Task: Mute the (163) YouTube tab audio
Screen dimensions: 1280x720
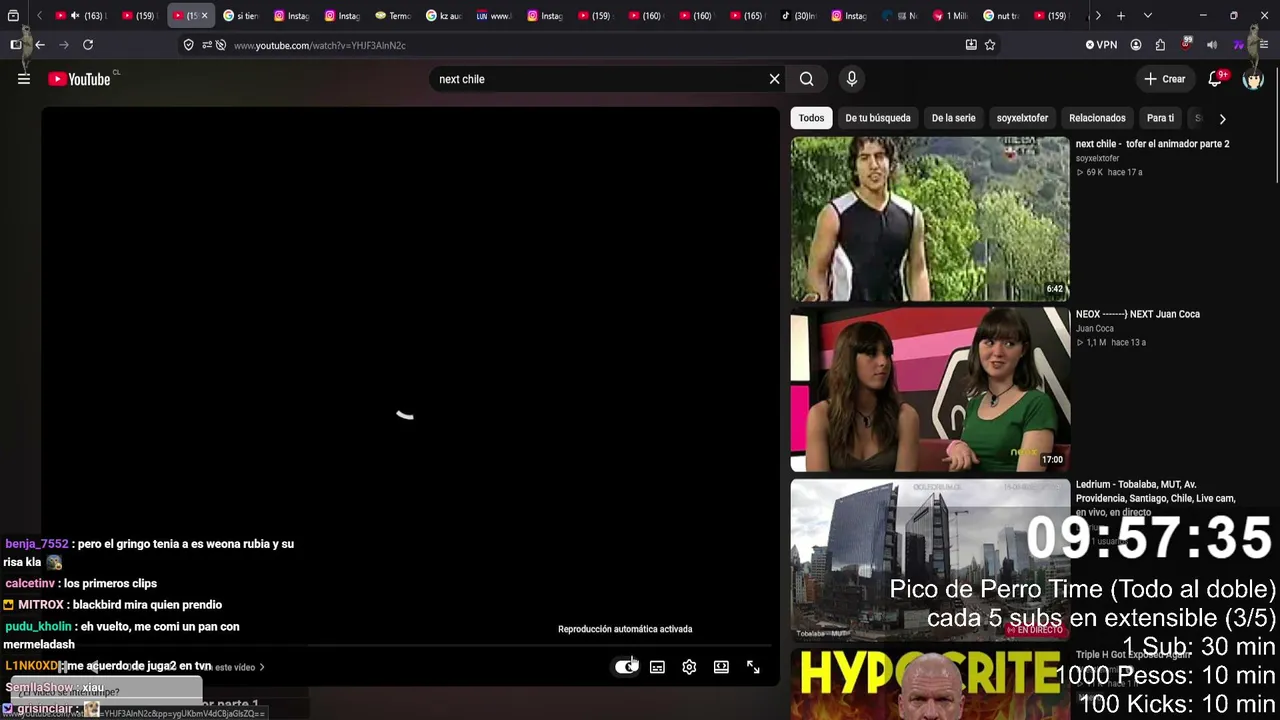Action: (x=75, y=16)
